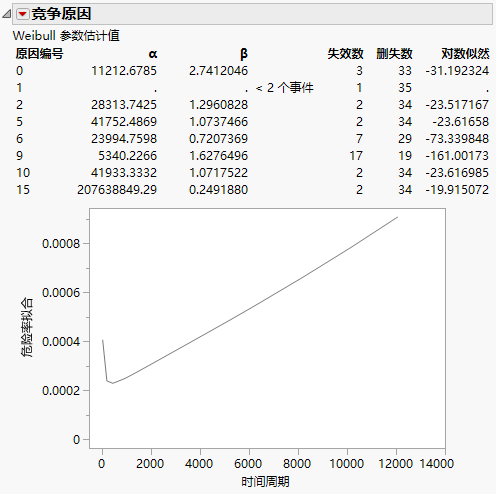Viewport: 496px width, 494px height.
Task: Collapse the 竞争原因 outline with gray disclosure triangle
Action: pyautogui.click(x=7, y=14)
